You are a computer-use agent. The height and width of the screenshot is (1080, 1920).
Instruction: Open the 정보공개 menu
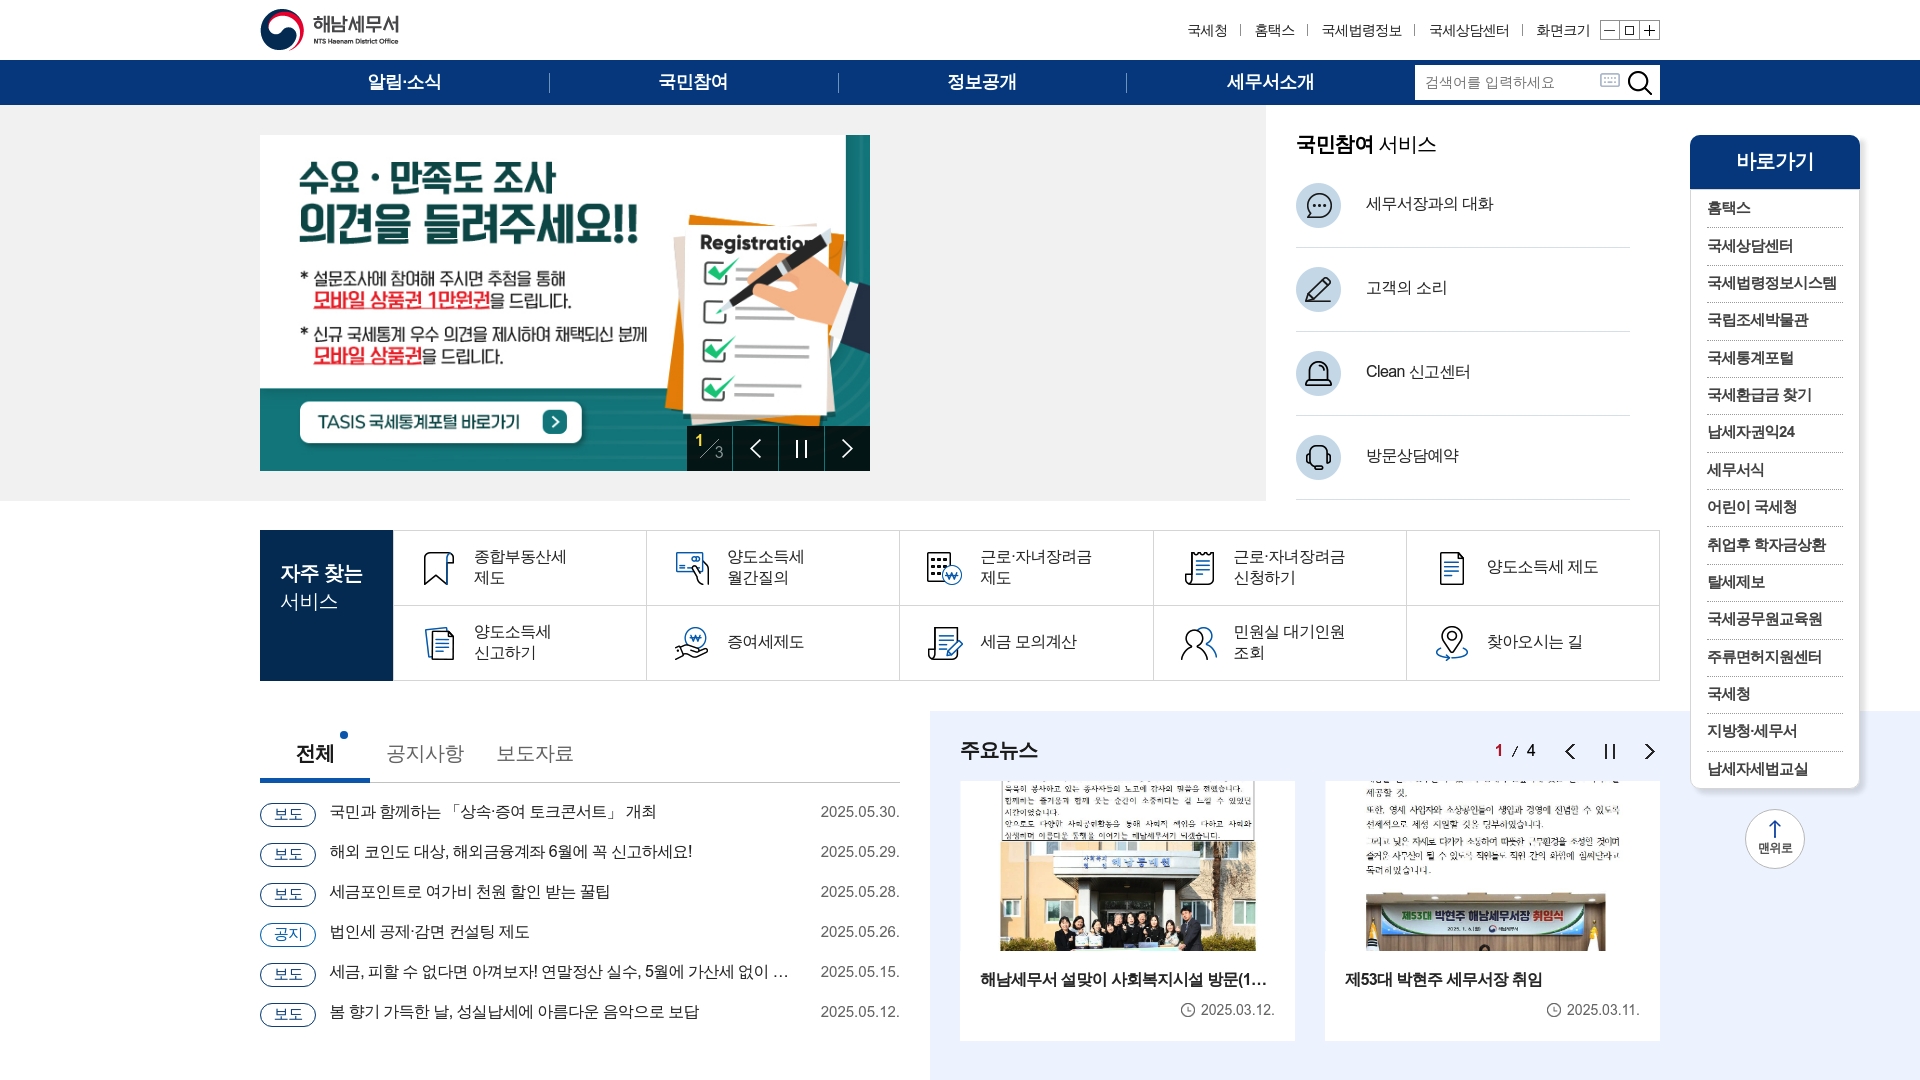(982, 82)
